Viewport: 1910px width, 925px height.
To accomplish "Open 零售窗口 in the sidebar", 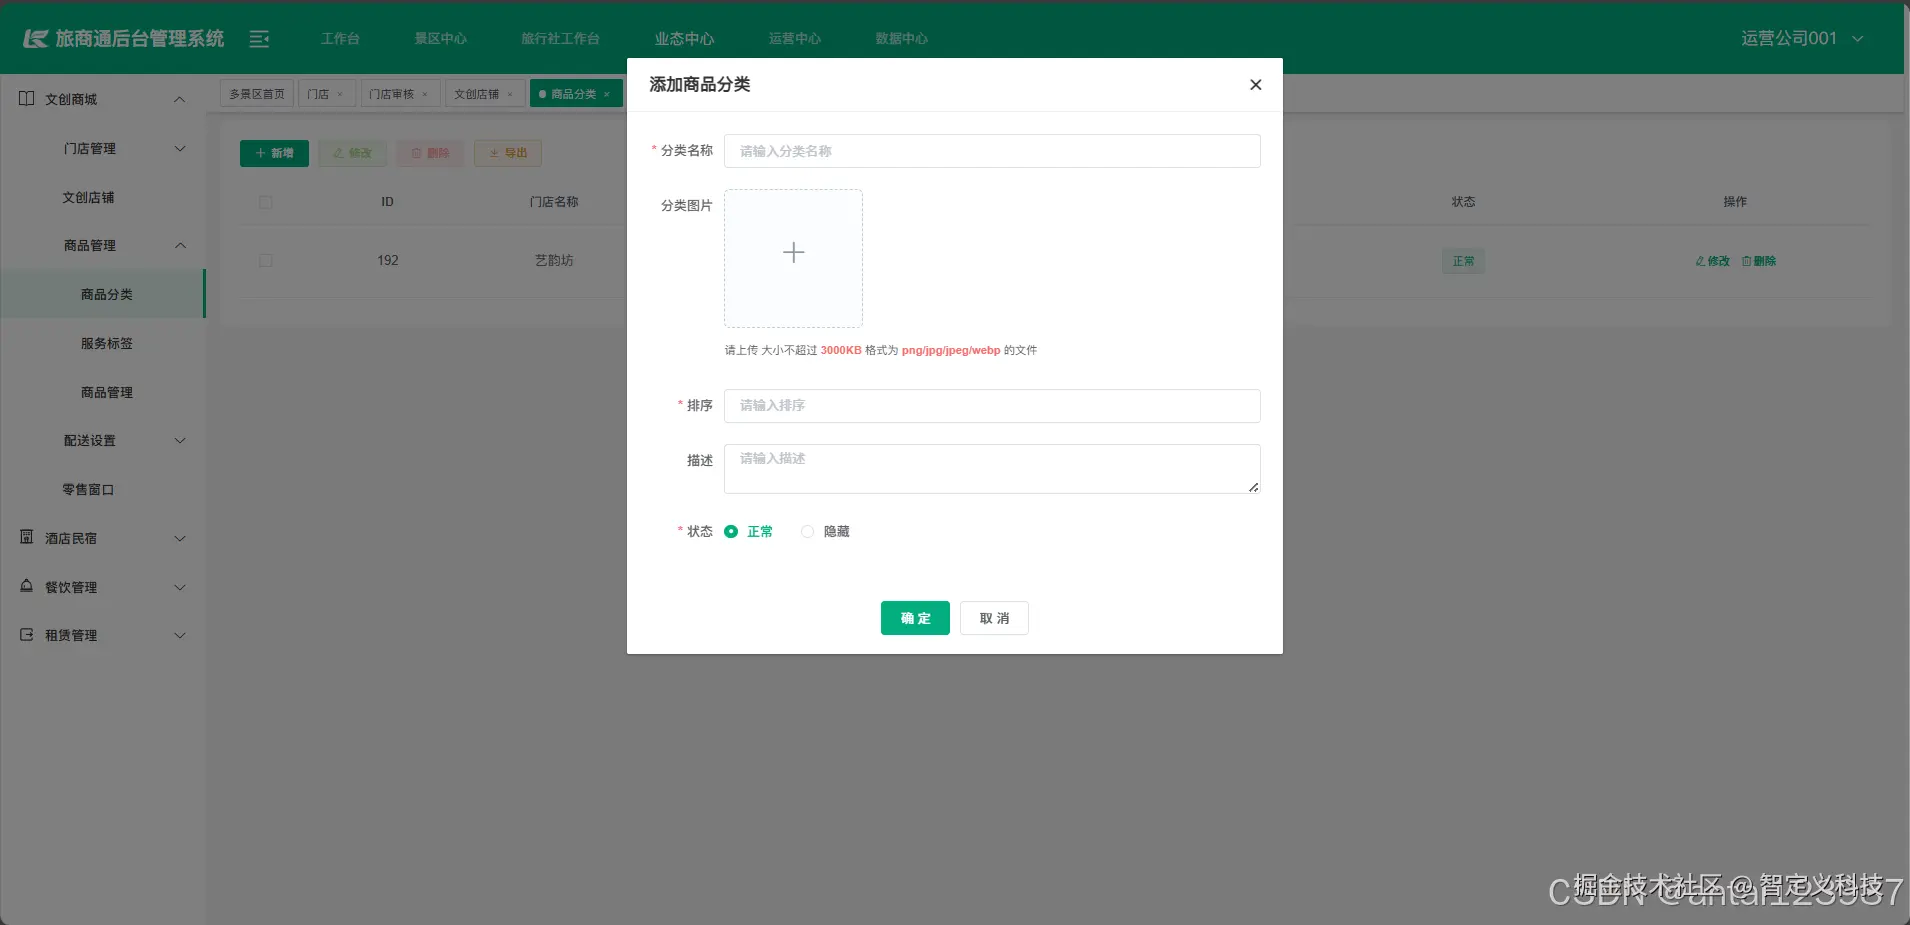I will [x=88, y=489].
